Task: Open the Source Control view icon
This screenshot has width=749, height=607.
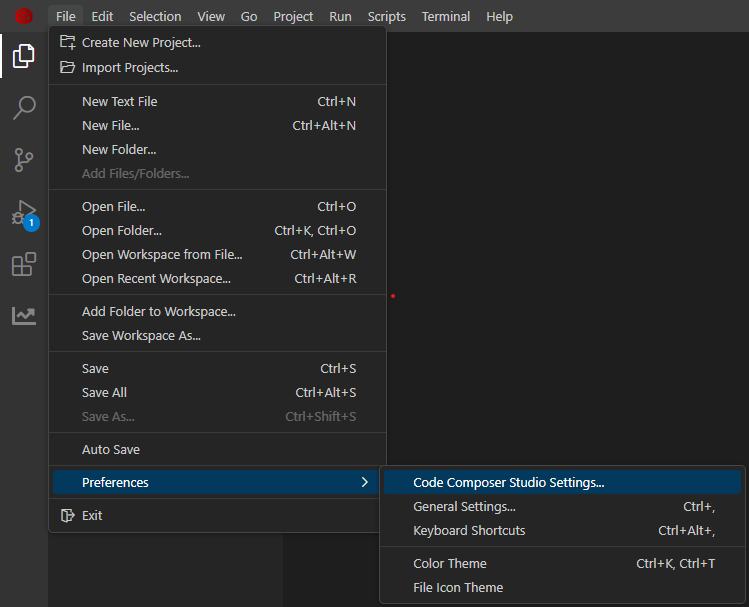Action: pyautogui.click(x=23, y=160)
